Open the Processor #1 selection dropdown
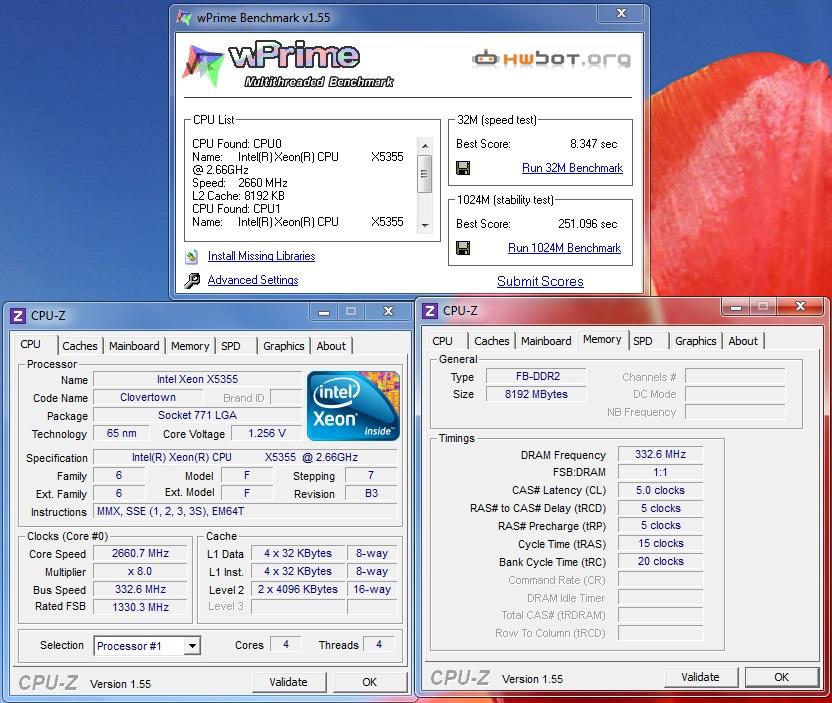The width and height of the screenshot is (832, 703). click(x=192, y=646)
